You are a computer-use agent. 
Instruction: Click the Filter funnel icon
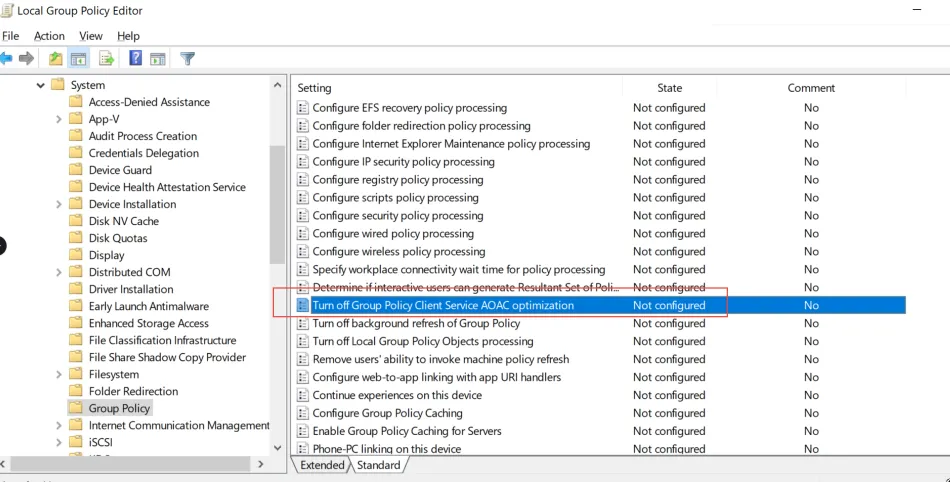tap(187, 59)
